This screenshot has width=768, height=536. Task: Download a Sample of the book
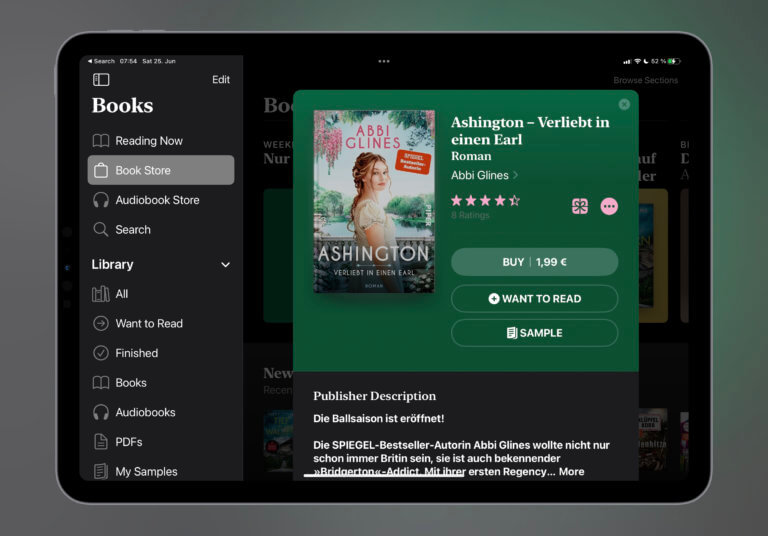pos(534,333)
